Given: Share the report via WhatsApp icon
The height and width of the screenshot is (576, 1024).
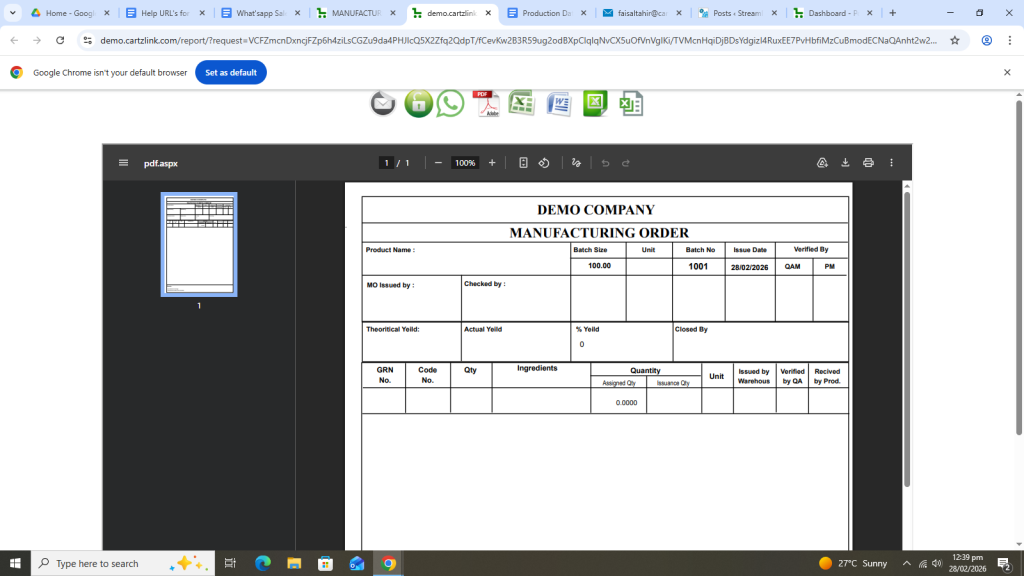Looking at the screenshot, I should [x=451, y=103].
